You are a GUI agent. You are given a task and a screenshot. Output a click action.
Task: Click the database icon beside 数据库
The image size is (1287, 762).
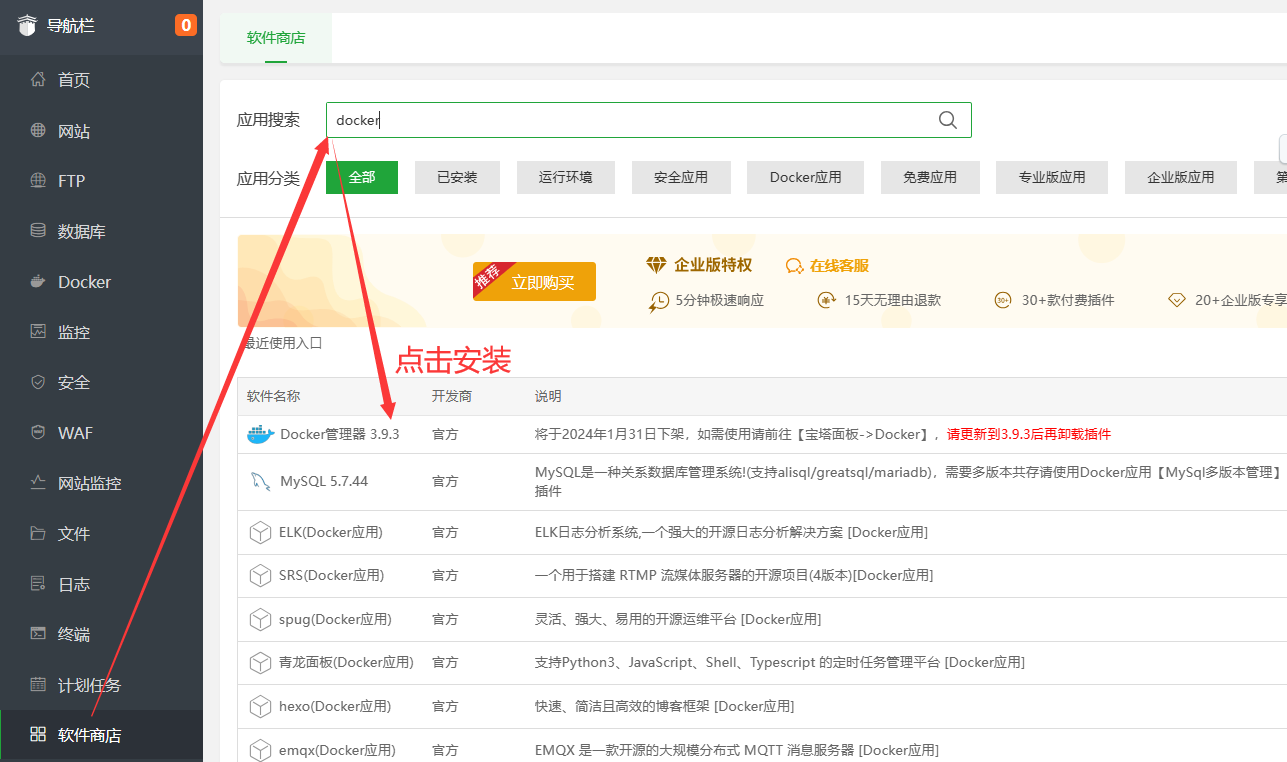click(38, 231)
